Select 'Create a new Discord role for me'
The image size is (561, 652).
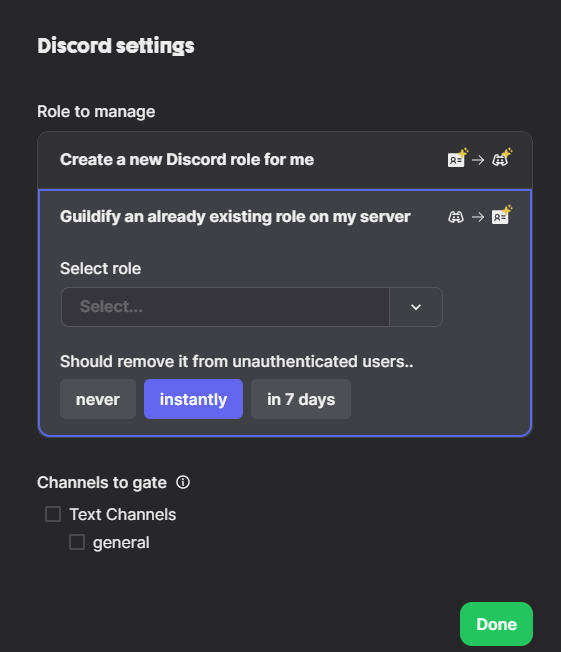pyautogui.click(x=285, y=160)
